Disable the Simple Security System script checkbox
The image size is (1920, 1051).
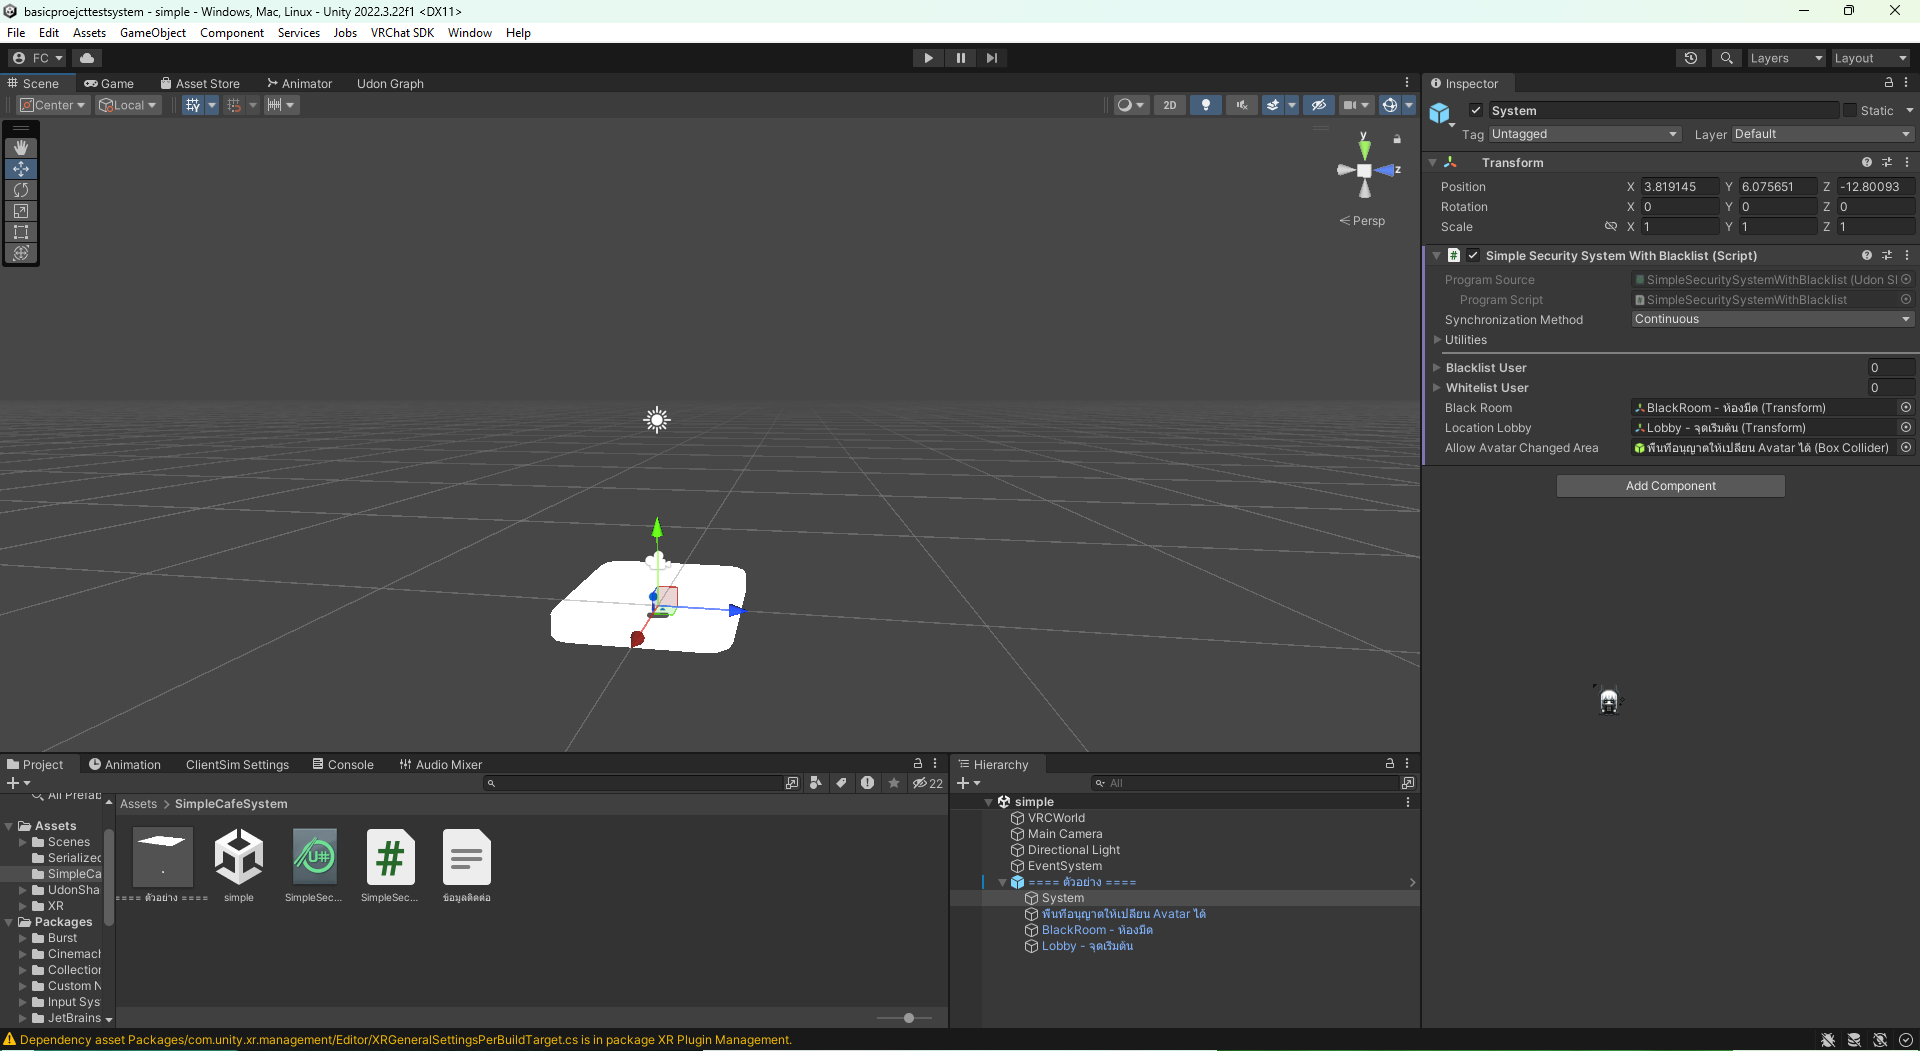click(x=1473, y=256)
